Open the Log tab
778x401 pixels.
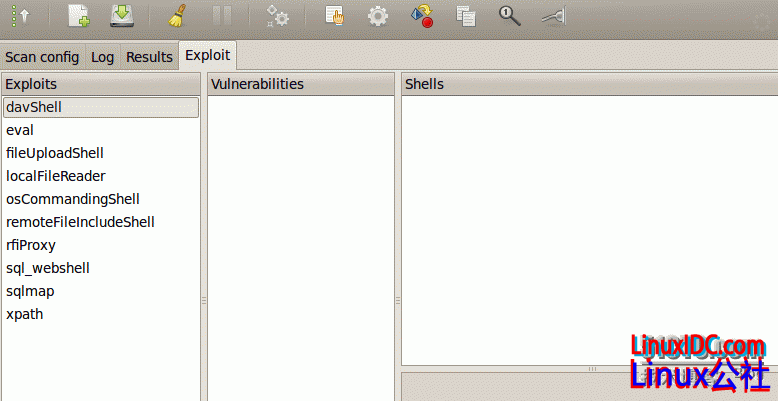pos(102,57)
